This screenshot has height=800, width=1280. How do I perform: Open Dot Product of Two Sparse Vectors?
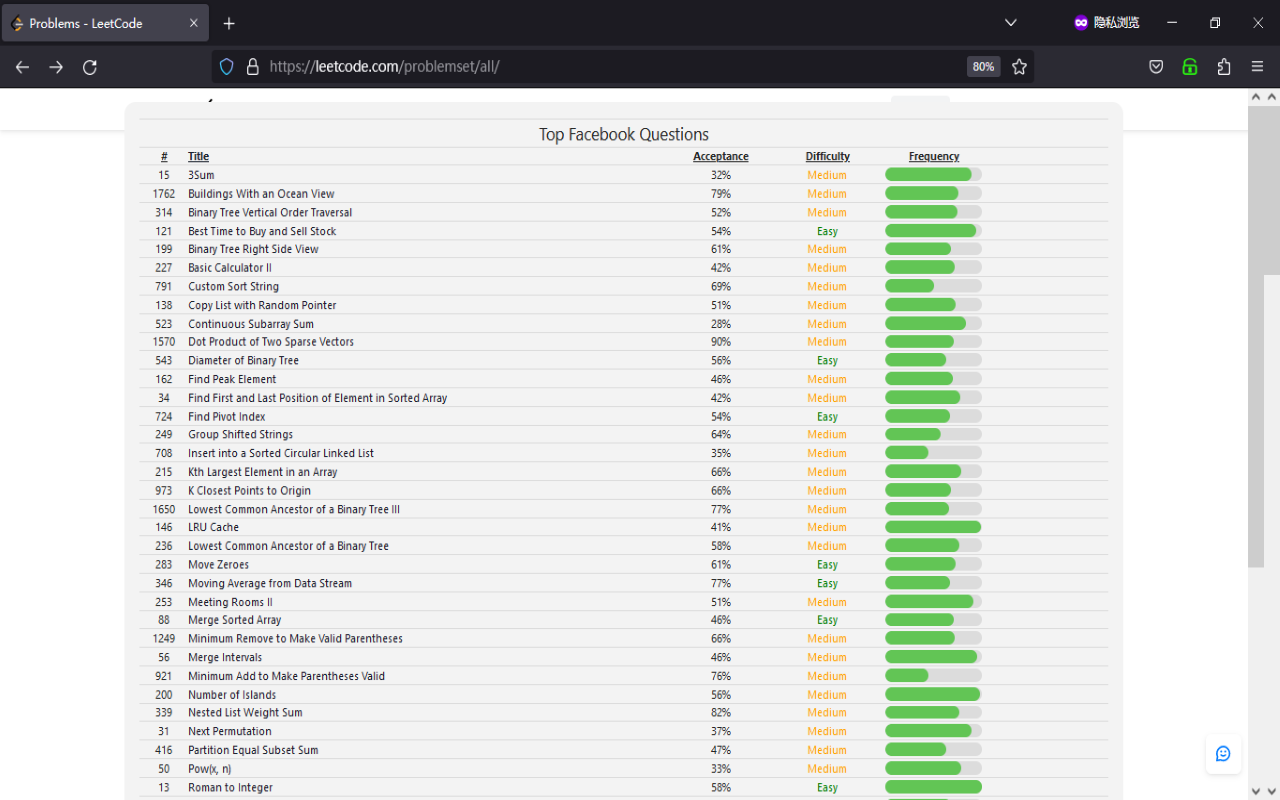click(271, 342)
